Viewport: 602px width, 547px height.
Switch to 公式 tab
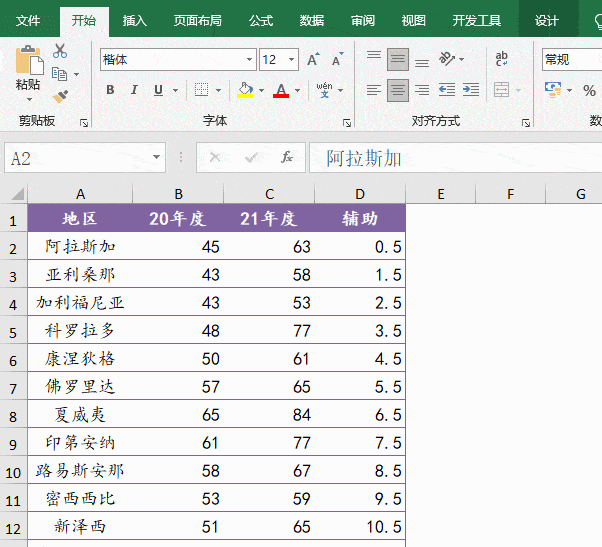[x=261, y=20]
